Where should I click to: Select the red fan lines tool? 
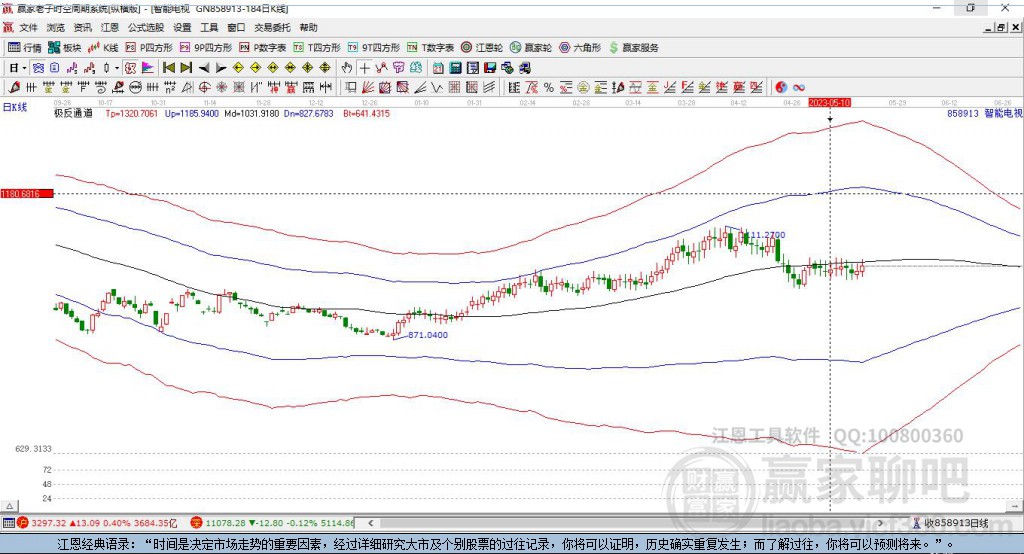pyautogui.click(x=368, y=88)
